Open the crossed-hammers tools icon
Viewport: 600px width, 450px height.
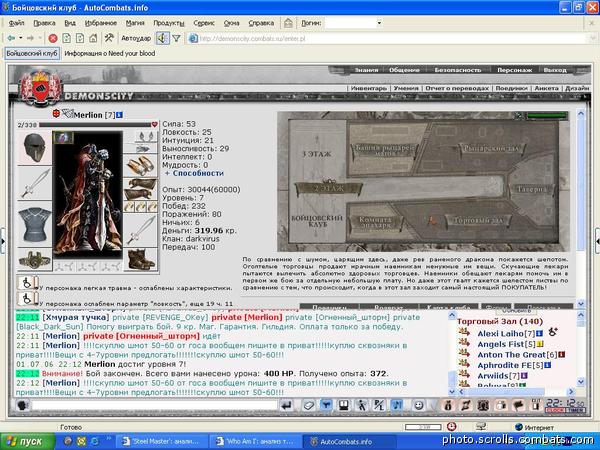[x=109, y=38]
